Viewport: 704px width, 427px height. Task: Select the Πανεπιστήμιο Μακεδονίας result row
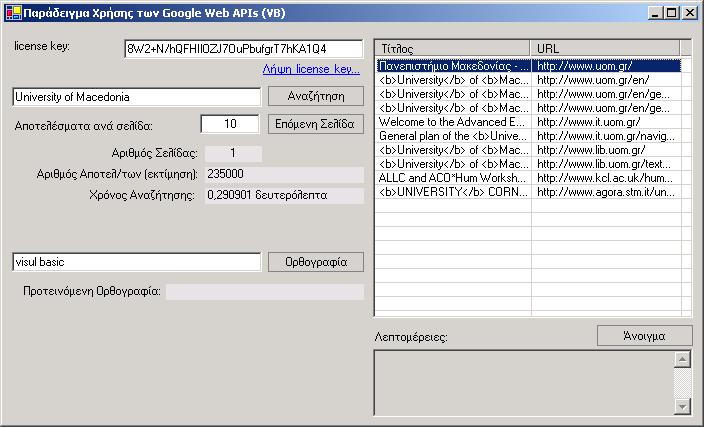coord(528,66)
